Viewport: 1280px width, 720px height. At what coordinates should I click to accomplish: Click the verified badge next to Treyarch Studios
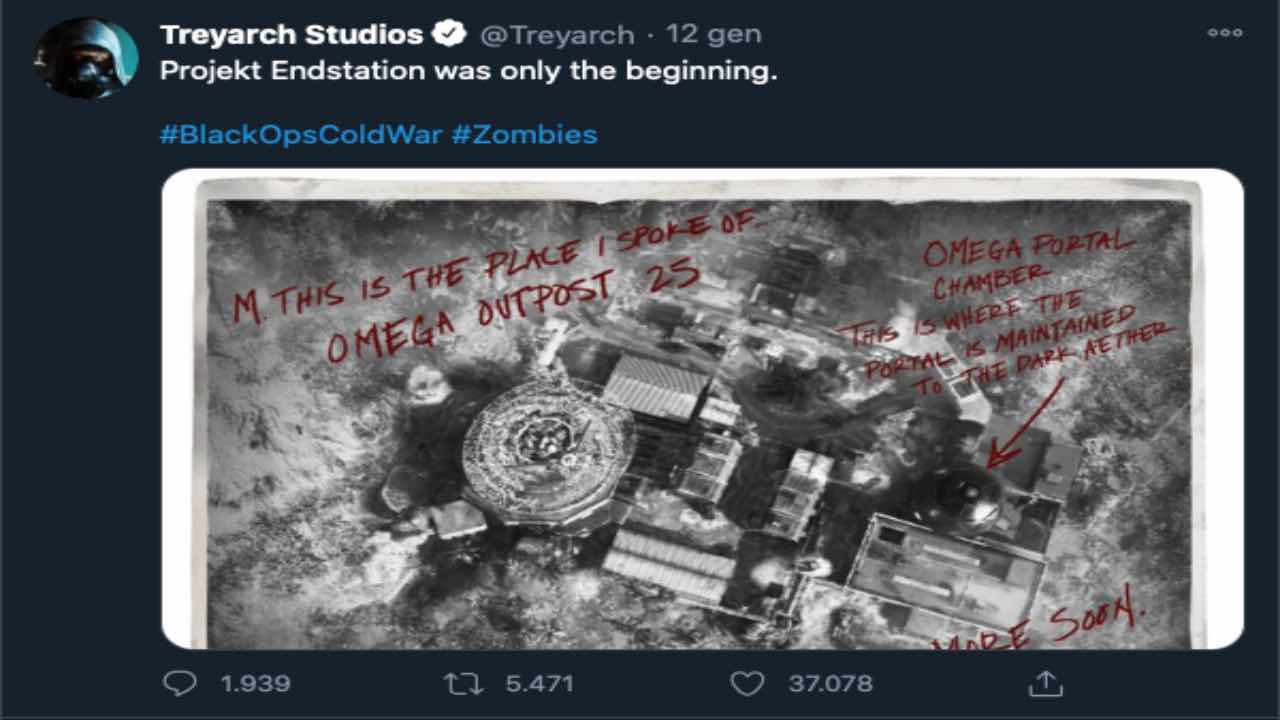click(x=449, y=34)
